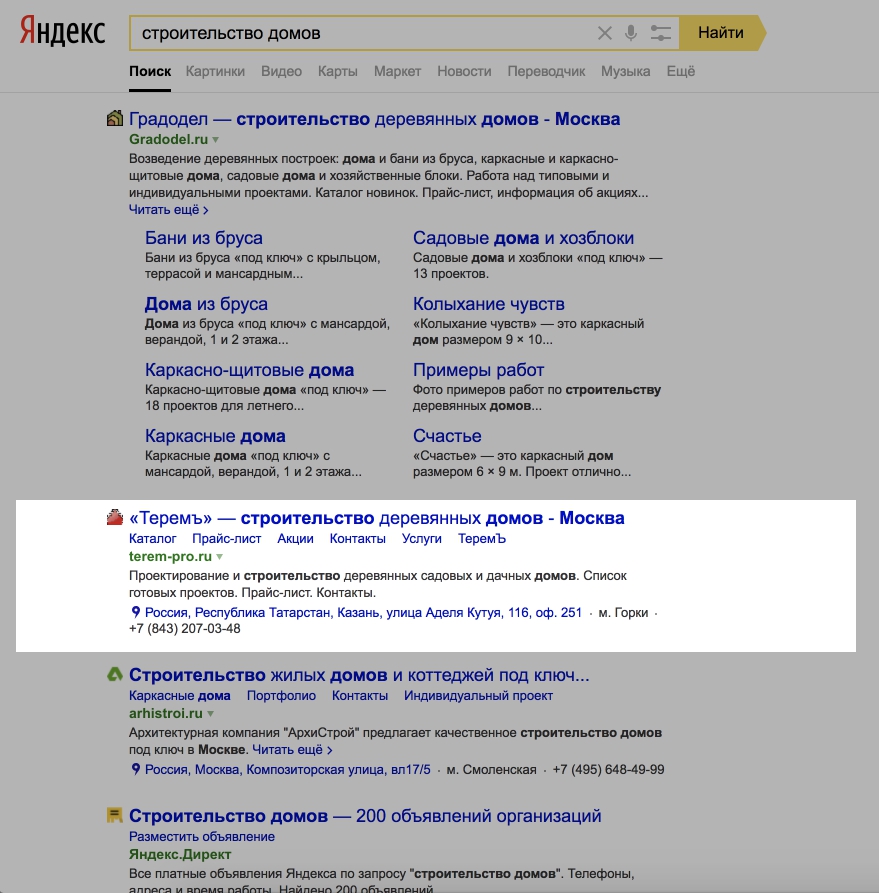879x893 pixels.
Task: Switch to the Маркет tab
Action: point(397,71)
